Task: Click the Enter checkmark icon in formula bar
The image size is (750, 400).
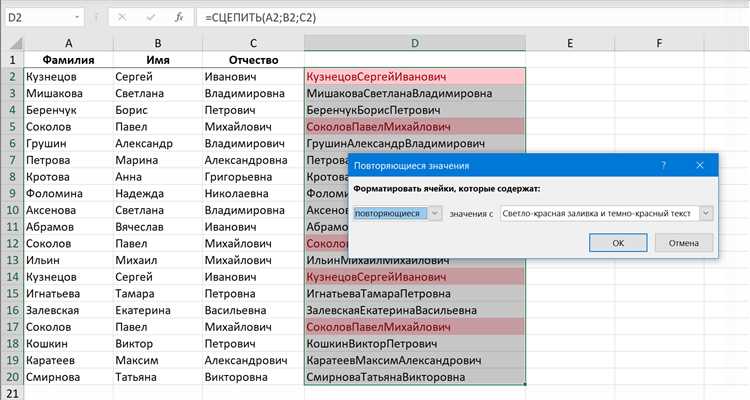Action: tap(151, 18)
